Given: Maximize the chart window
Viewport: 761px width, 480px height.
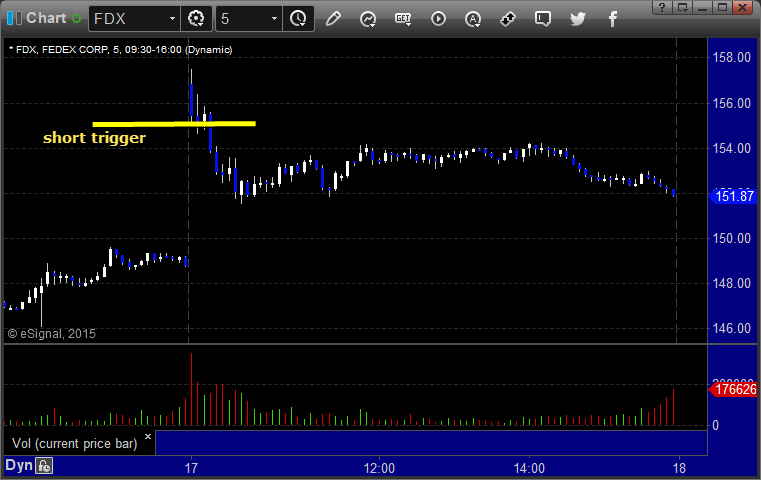Looking at the screenshot, I should [x=722, y=7].
